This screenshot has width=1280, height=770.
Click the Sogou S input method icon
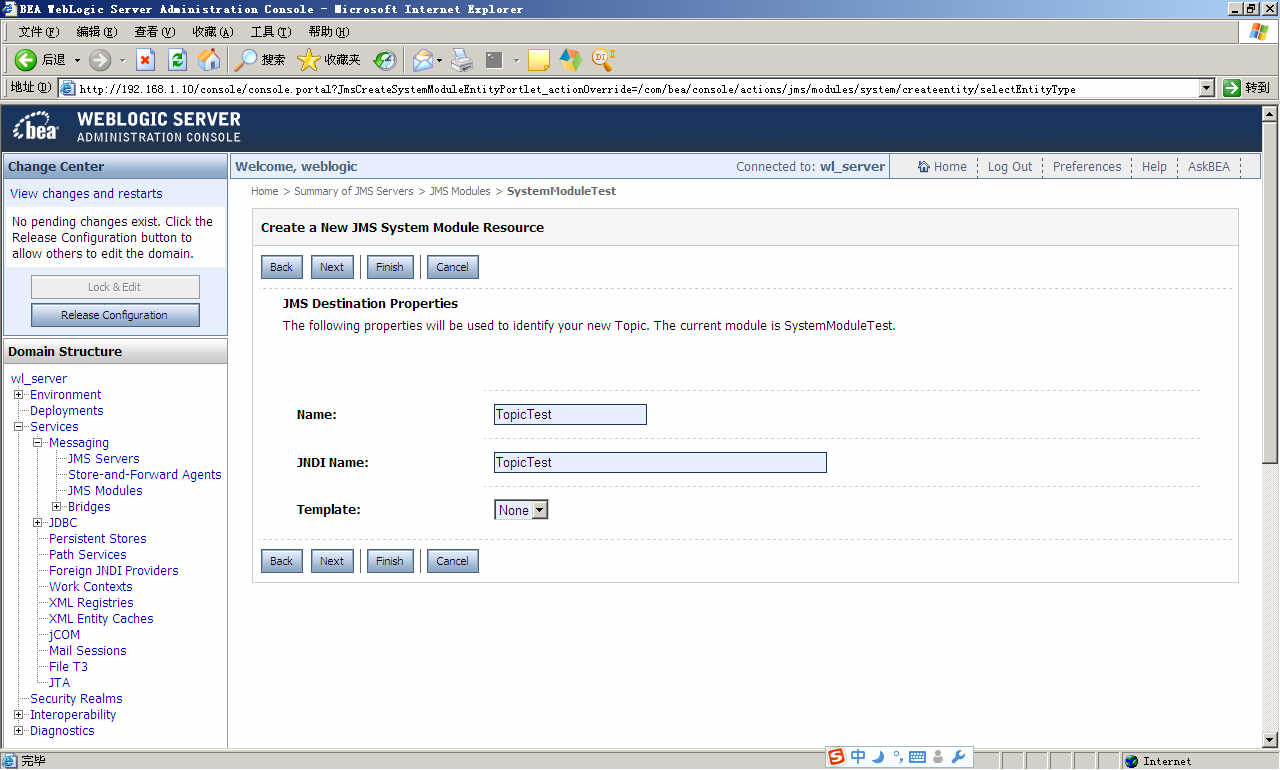(x=836, y=757)
